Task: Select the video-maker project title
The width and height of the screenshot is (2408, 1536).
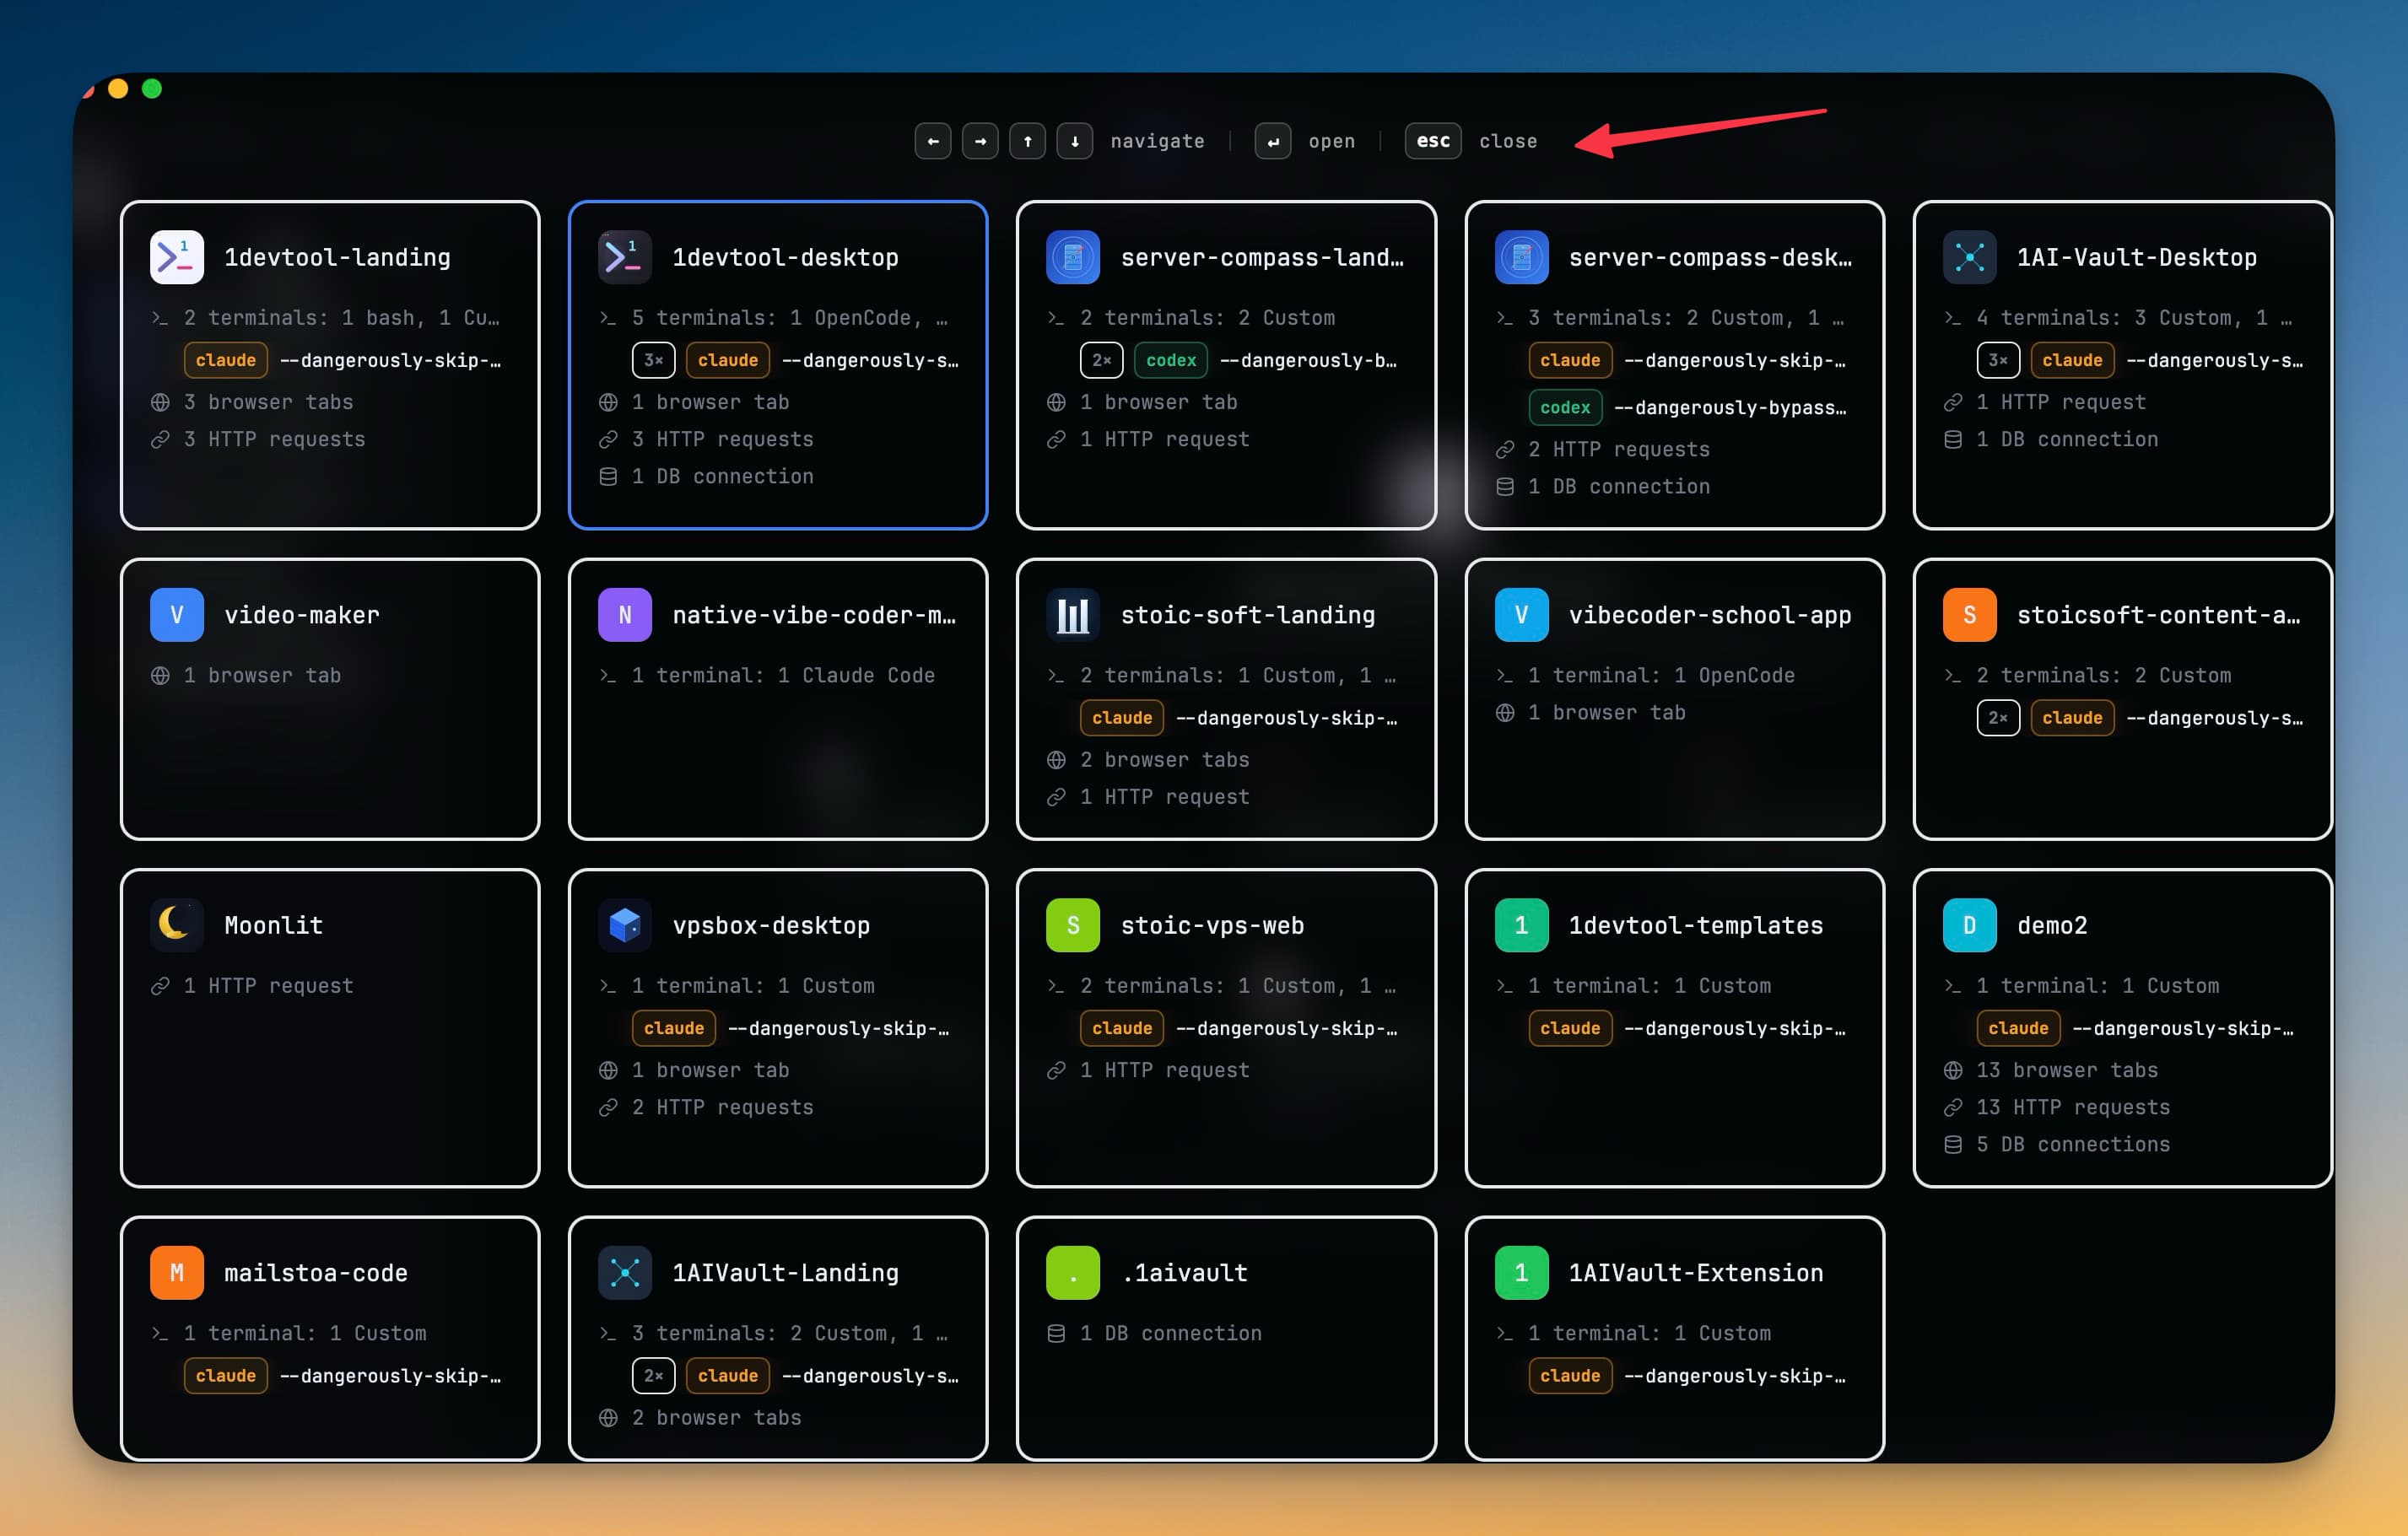Action: pyautogui.click(x=302, y=615)
